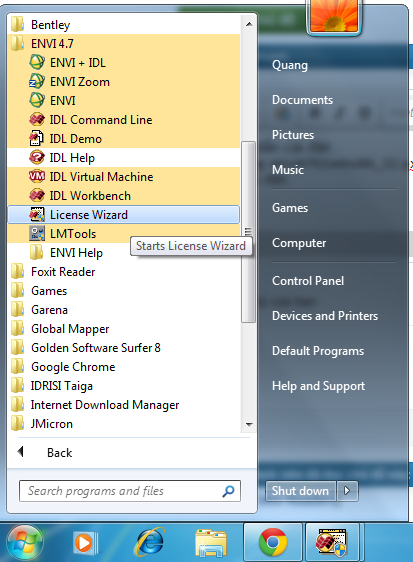Click the programs list scrollbar down arrow

coord(249,424)
